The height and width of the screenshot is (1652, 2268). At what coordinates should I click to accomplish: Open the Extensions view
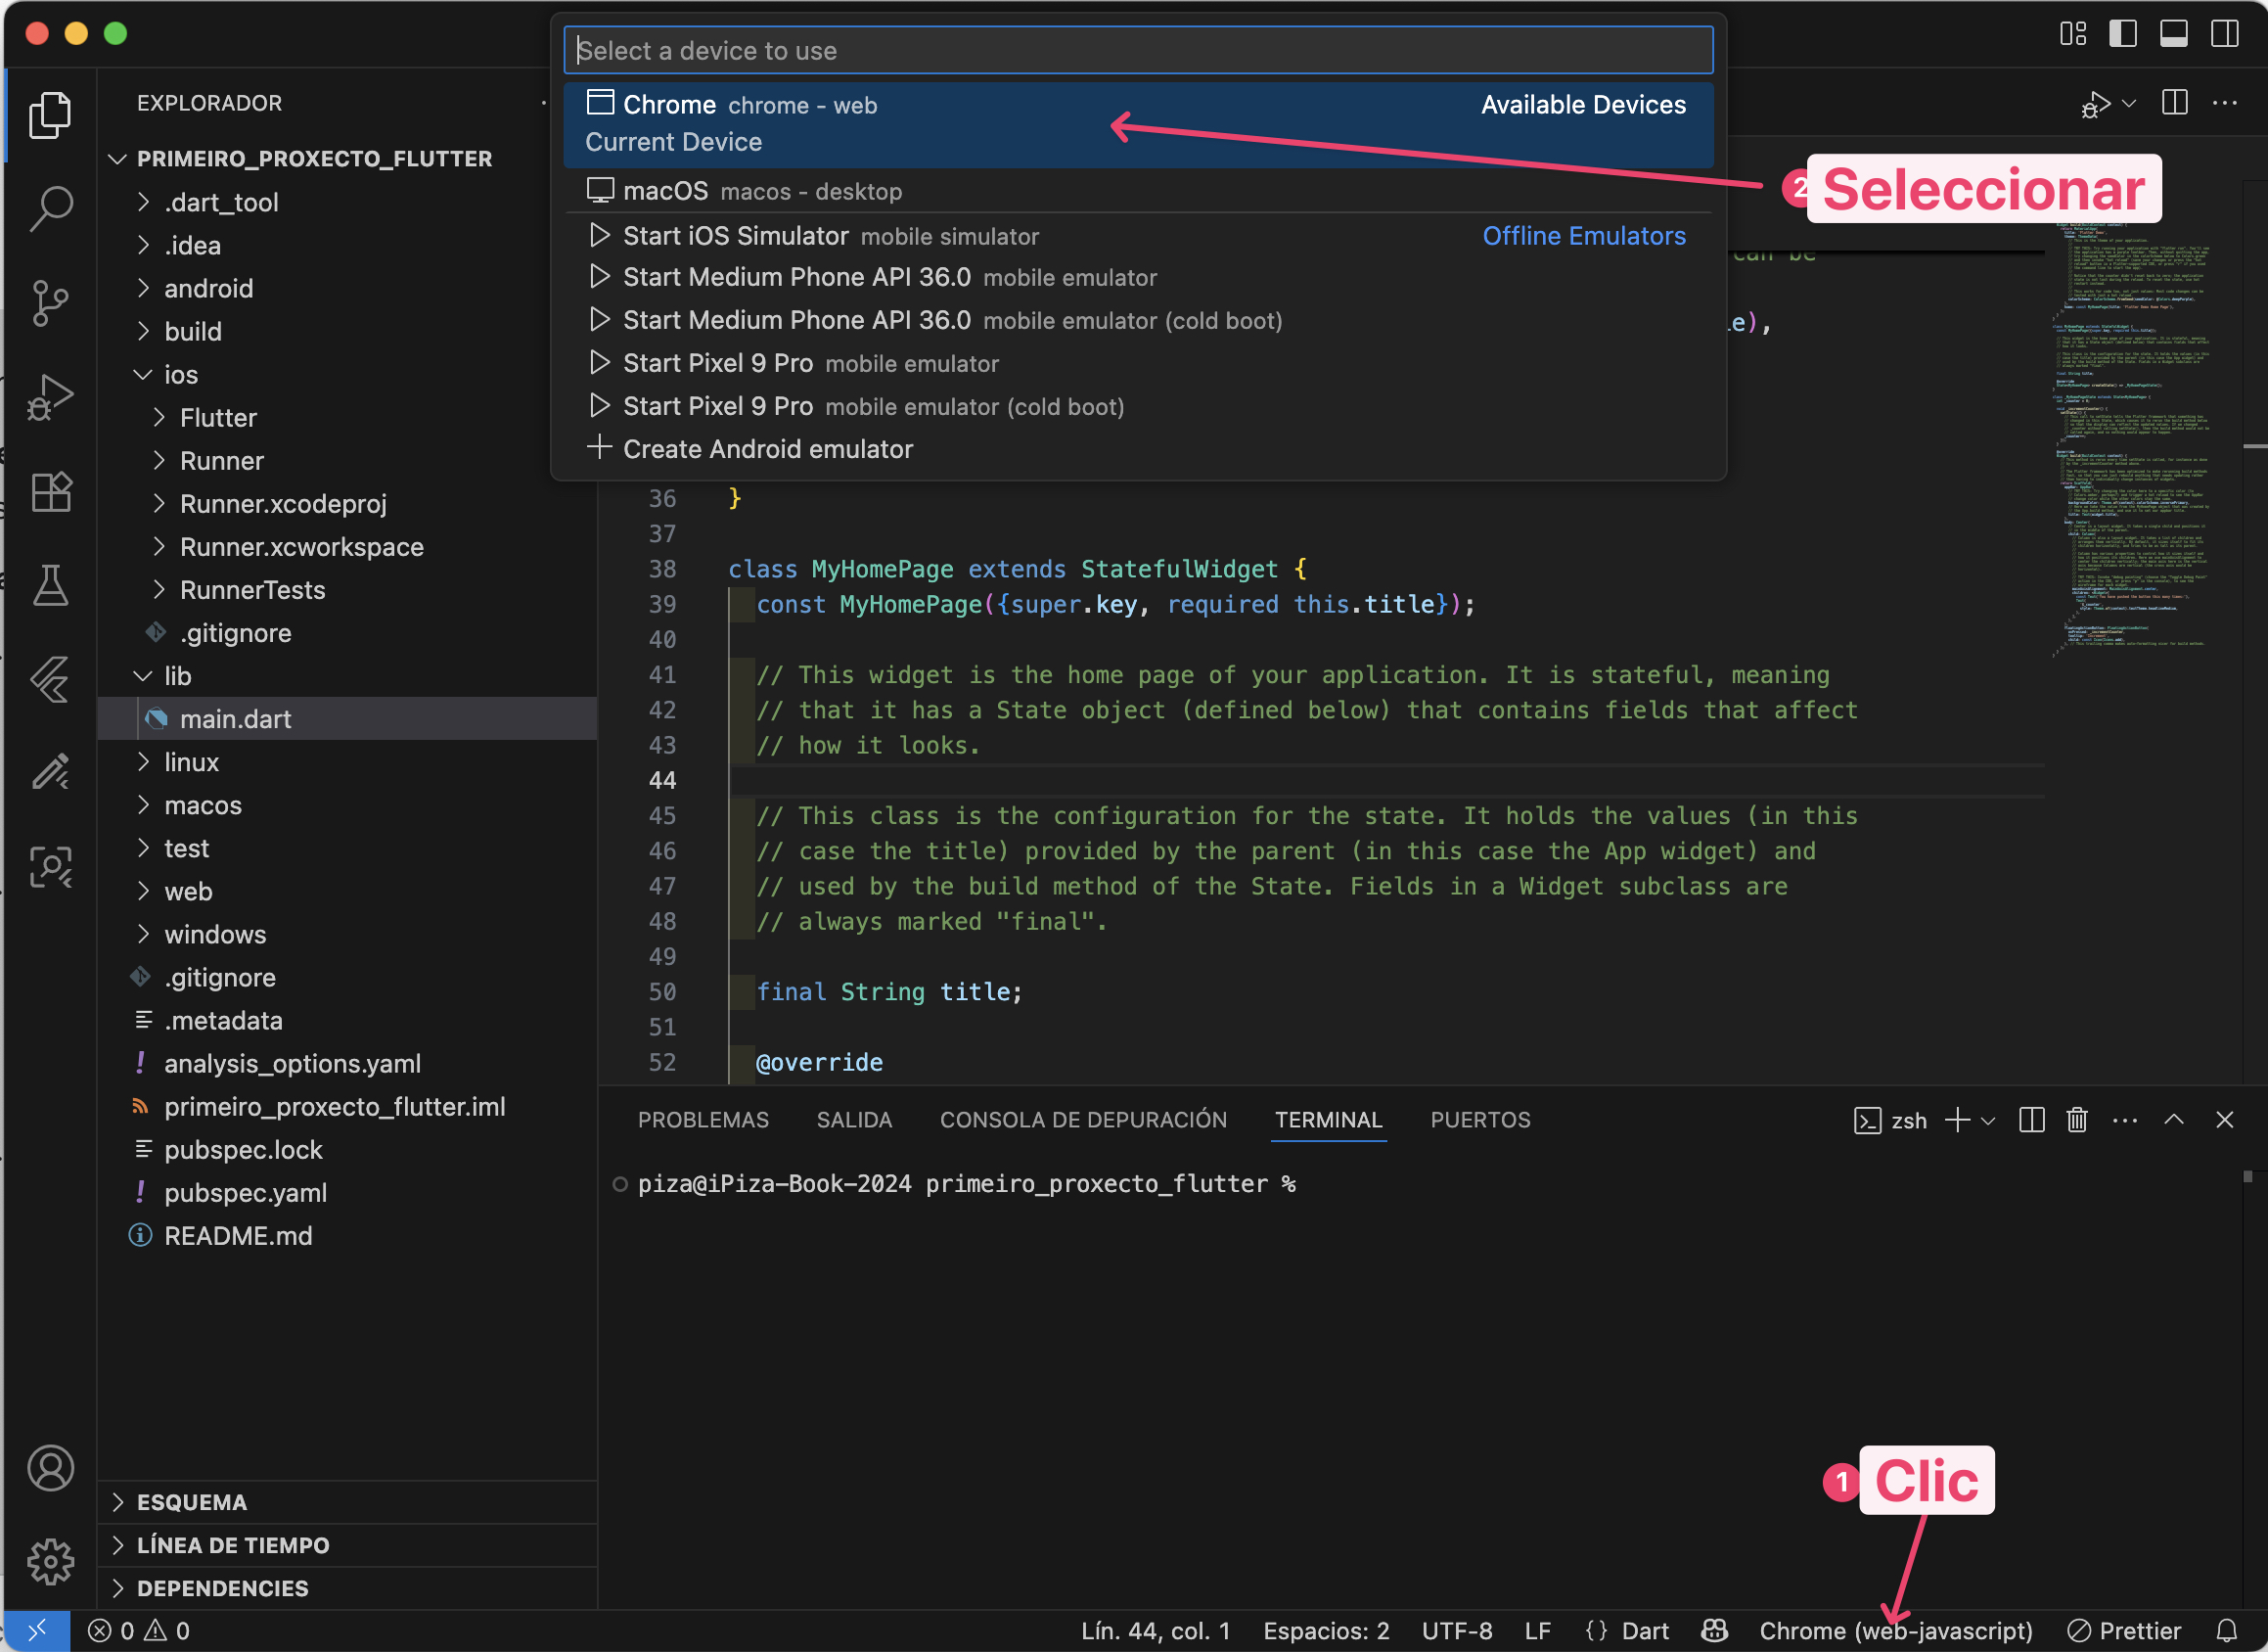50,491
